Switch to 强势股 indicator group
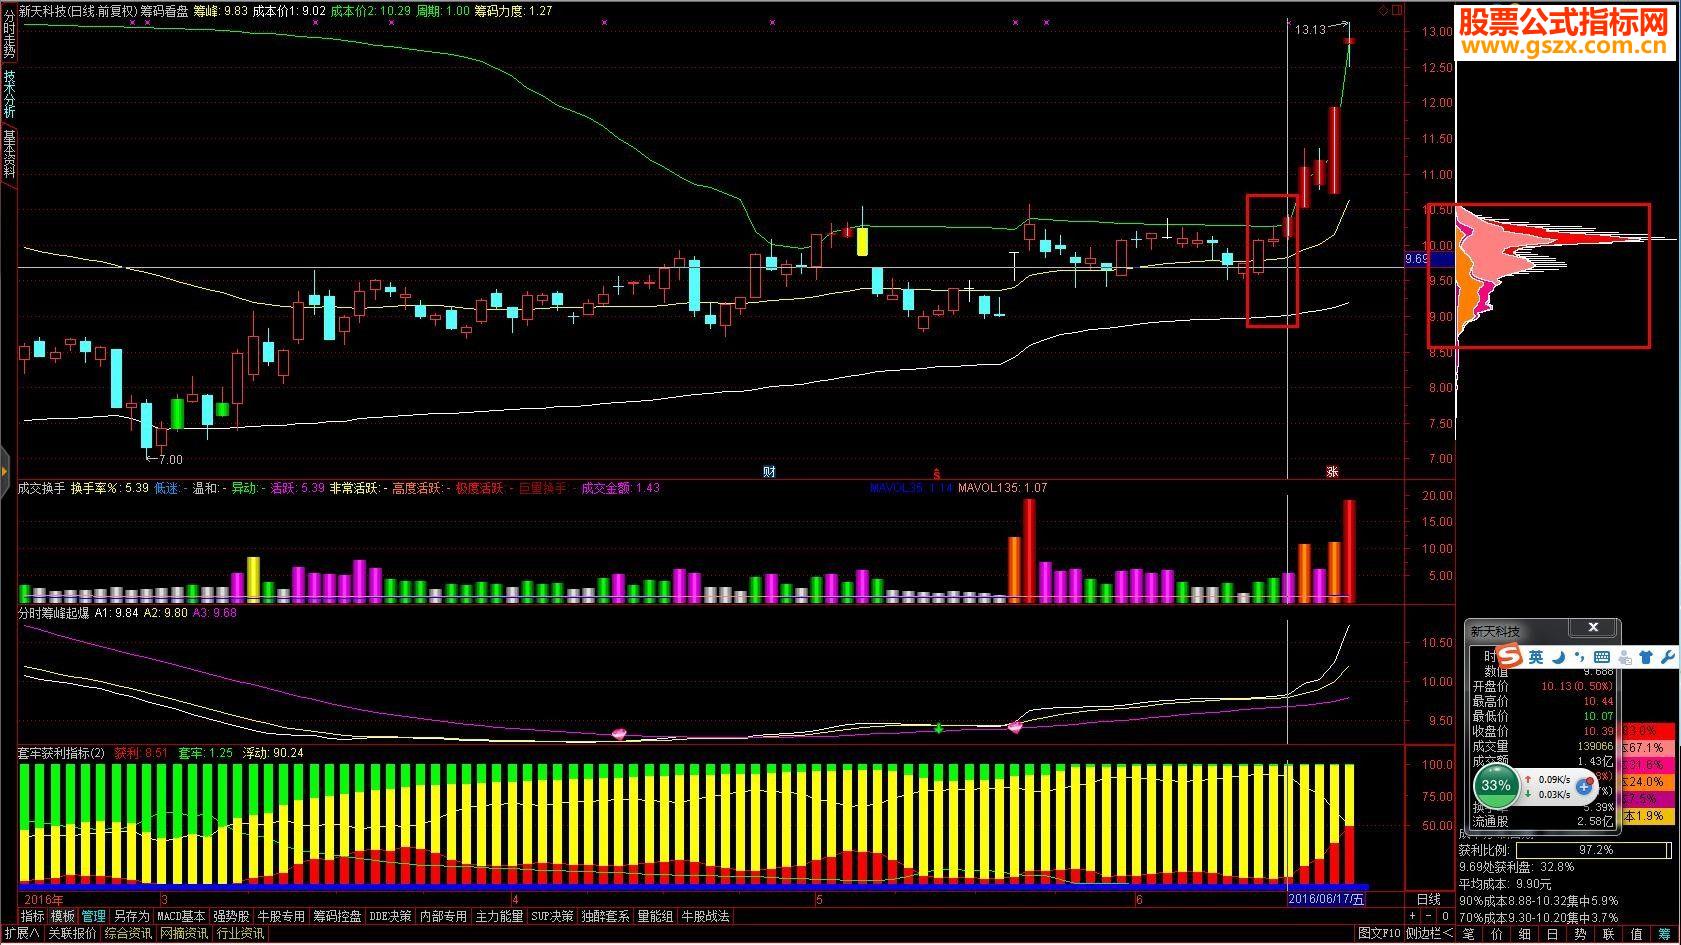The image size is (1681, 945). [x=231, y=916]
